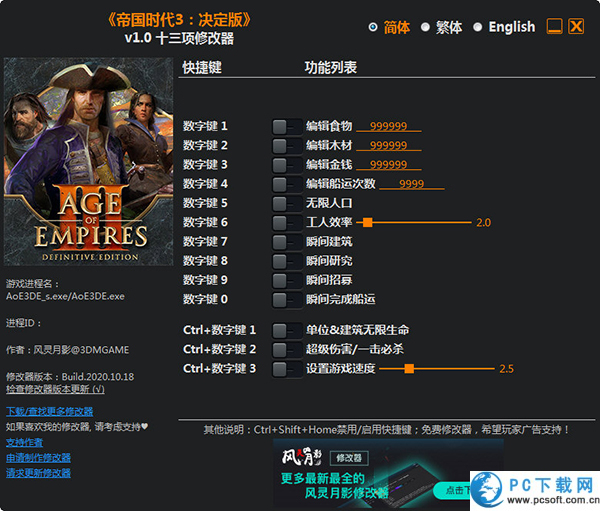Image resolution: width=600 pixels, height=511 pixels.
Task: Click the Build.2020.10.18 version text
Action: click(98, 377)
